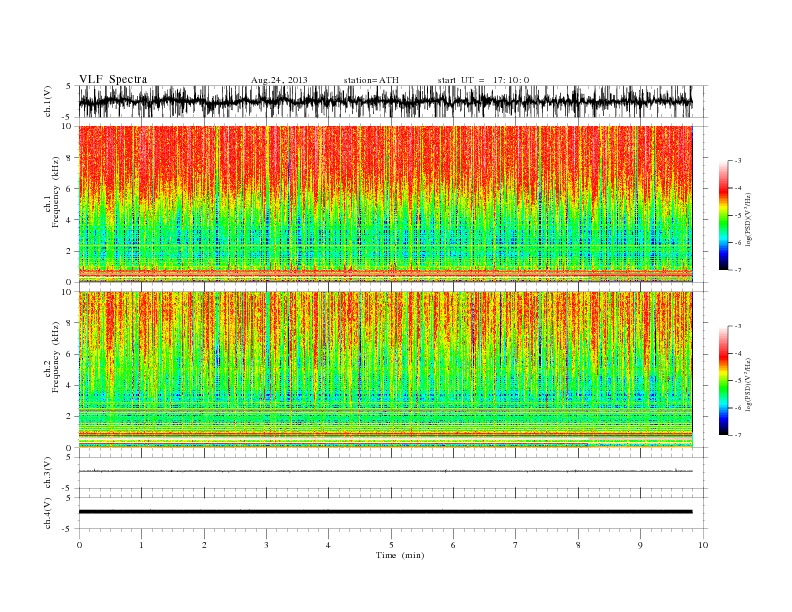Click the log(PSD) label beside ch.1 colorbar
This screenshot has width=792, height=612.
(749, 219)
